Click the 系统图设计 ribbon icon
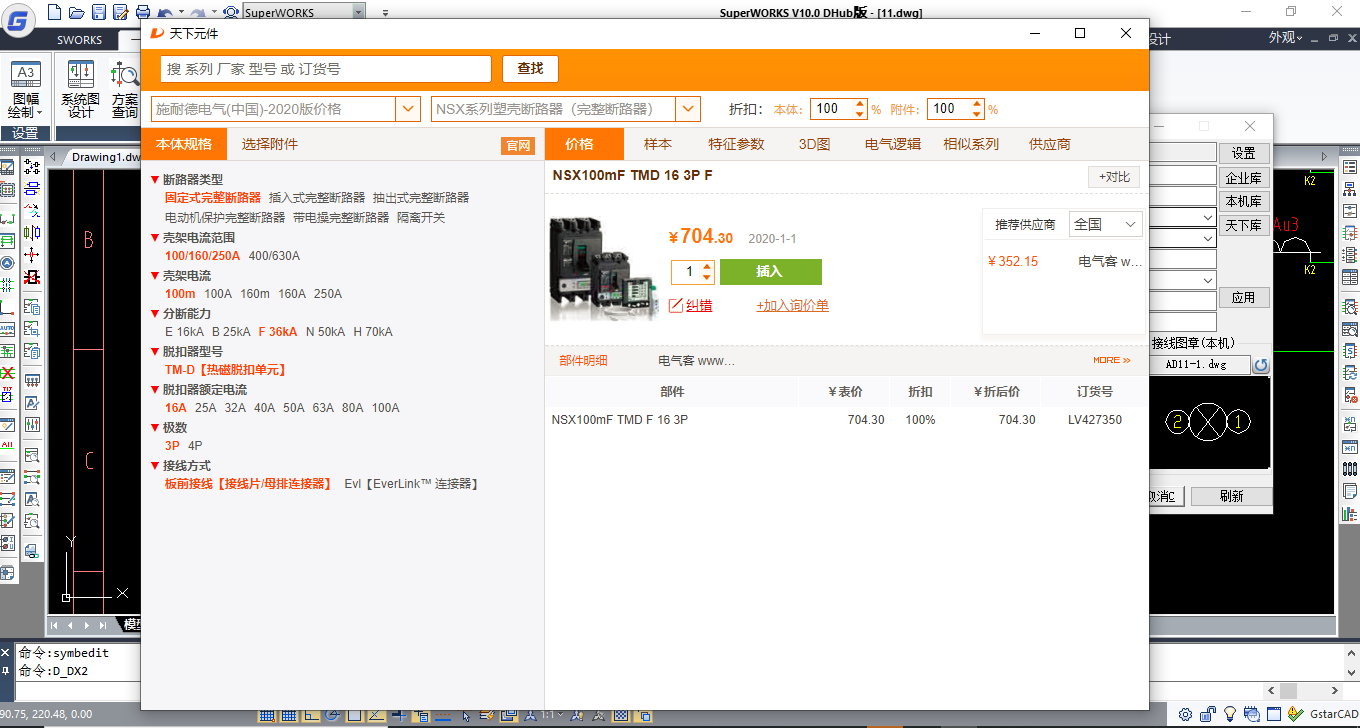The width and height of the screenshot is (1360, 728). (x=81, y=73)
